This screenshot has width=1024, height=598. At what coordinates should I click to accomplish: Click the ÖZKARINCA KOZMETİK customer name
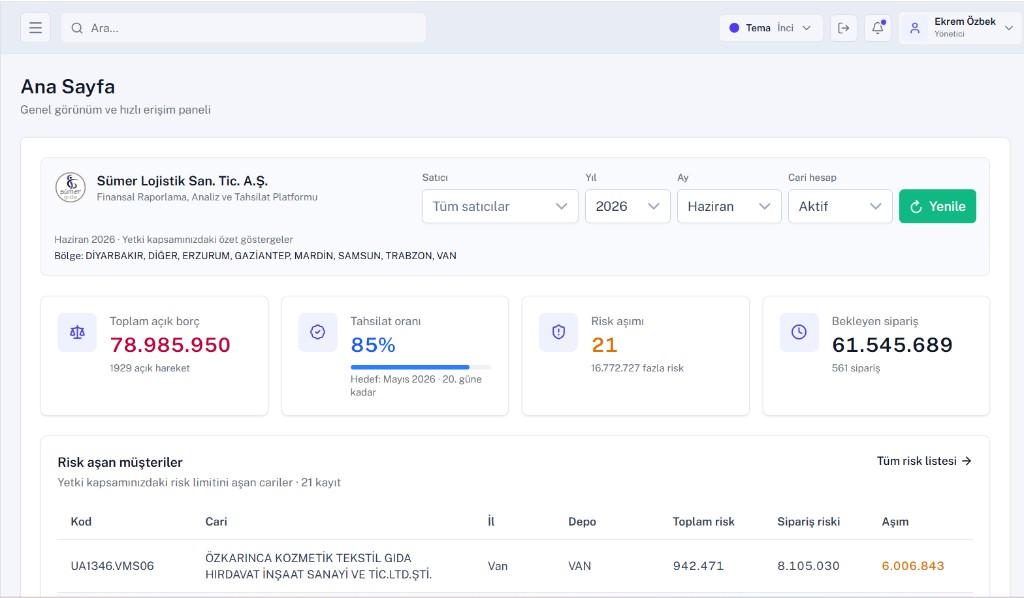319,566
